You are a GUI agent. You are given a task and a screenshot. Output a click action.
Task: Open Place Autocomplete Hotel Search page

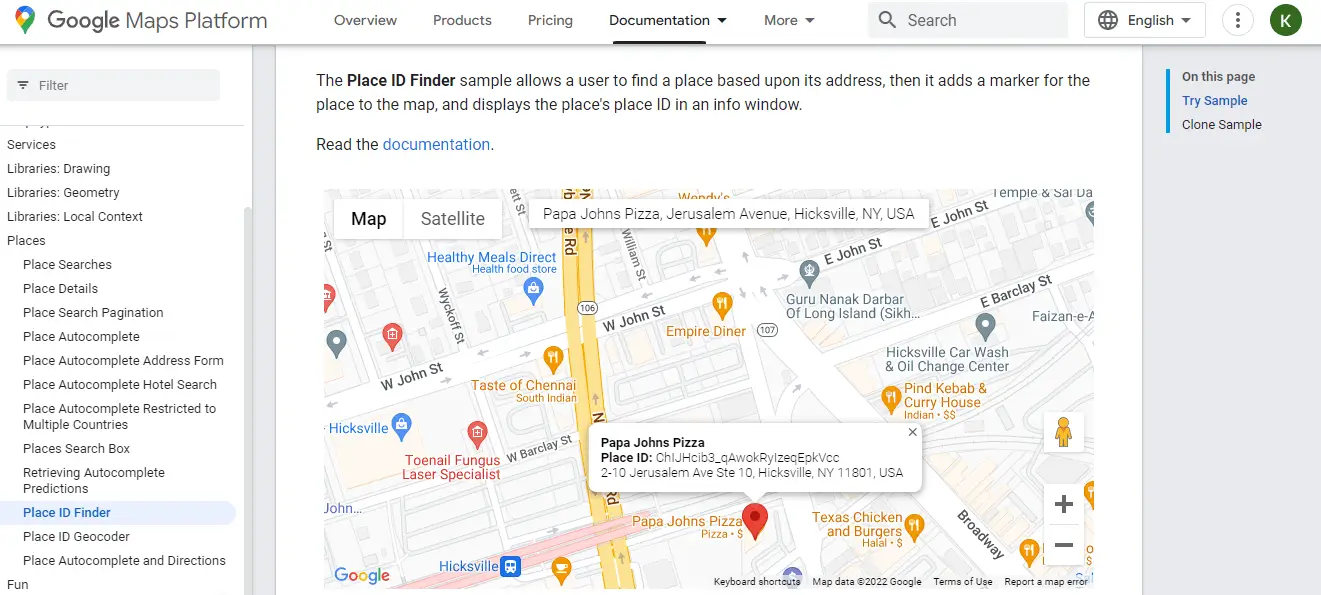point(120,385)
